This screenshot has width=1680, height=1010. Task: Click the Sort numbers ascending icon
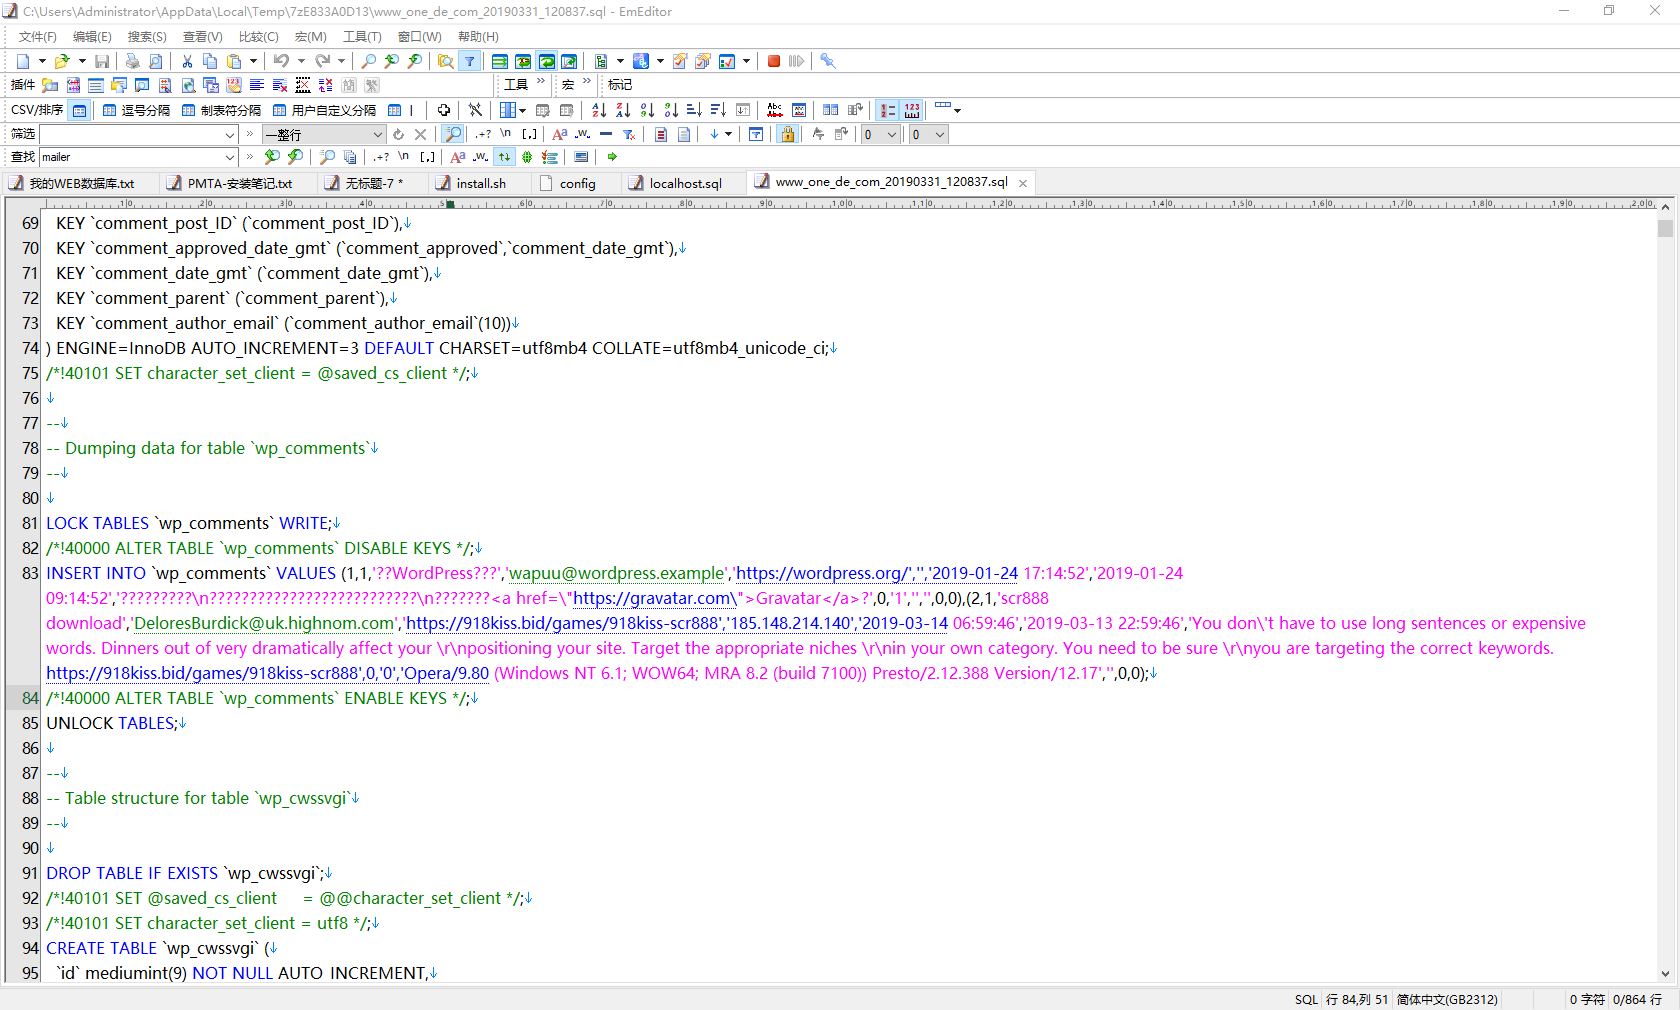click(x=647, y=110)
